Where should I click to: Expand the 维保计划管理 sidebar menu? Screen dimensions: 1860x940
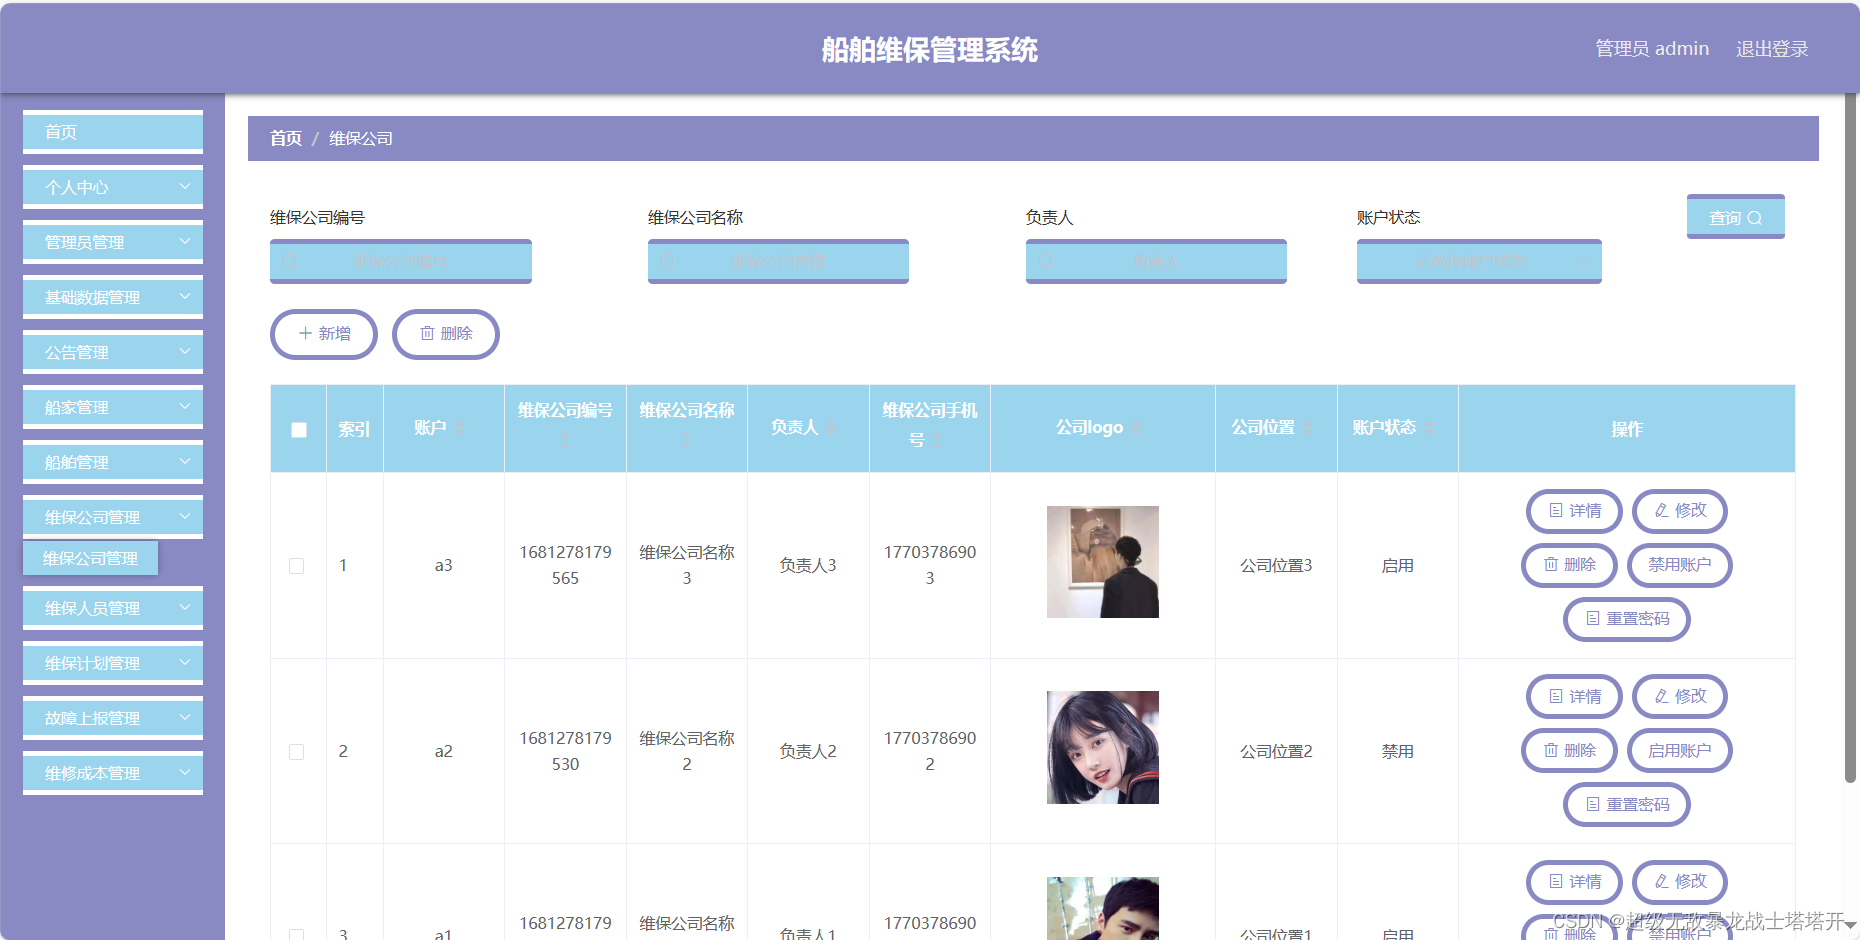pos(113,663)
